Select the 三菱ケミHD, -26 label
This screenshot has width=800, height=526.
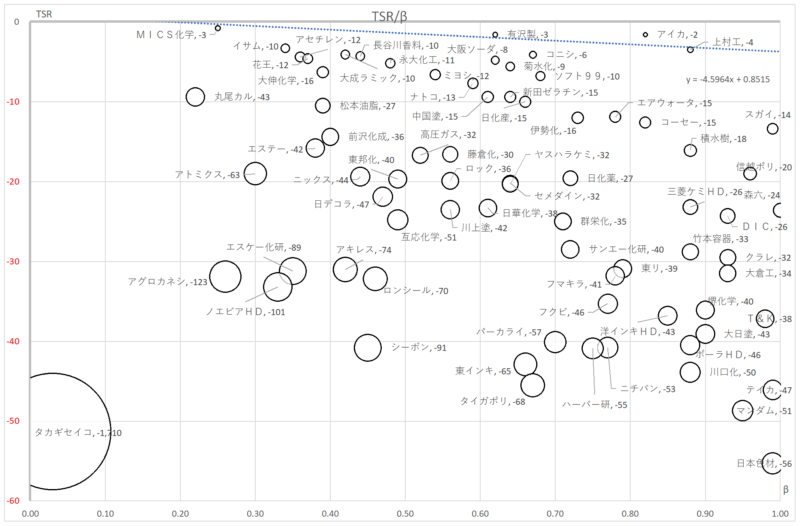click(706, 192)
